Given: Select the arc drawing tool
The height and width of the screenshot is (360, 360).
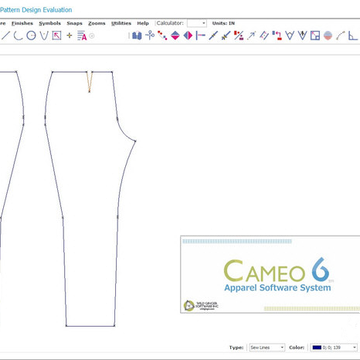Looking at the screenshot, I should [x=18, y=36].
